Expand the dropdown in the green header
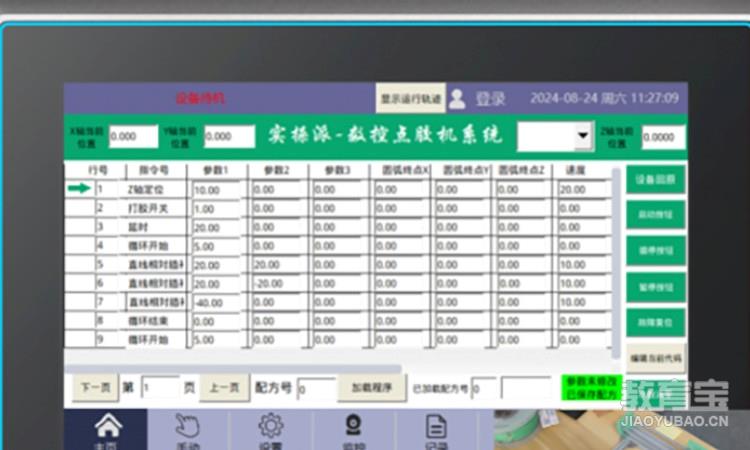The image size is (750, 450). pyautogui.click(x=583, y=135)
